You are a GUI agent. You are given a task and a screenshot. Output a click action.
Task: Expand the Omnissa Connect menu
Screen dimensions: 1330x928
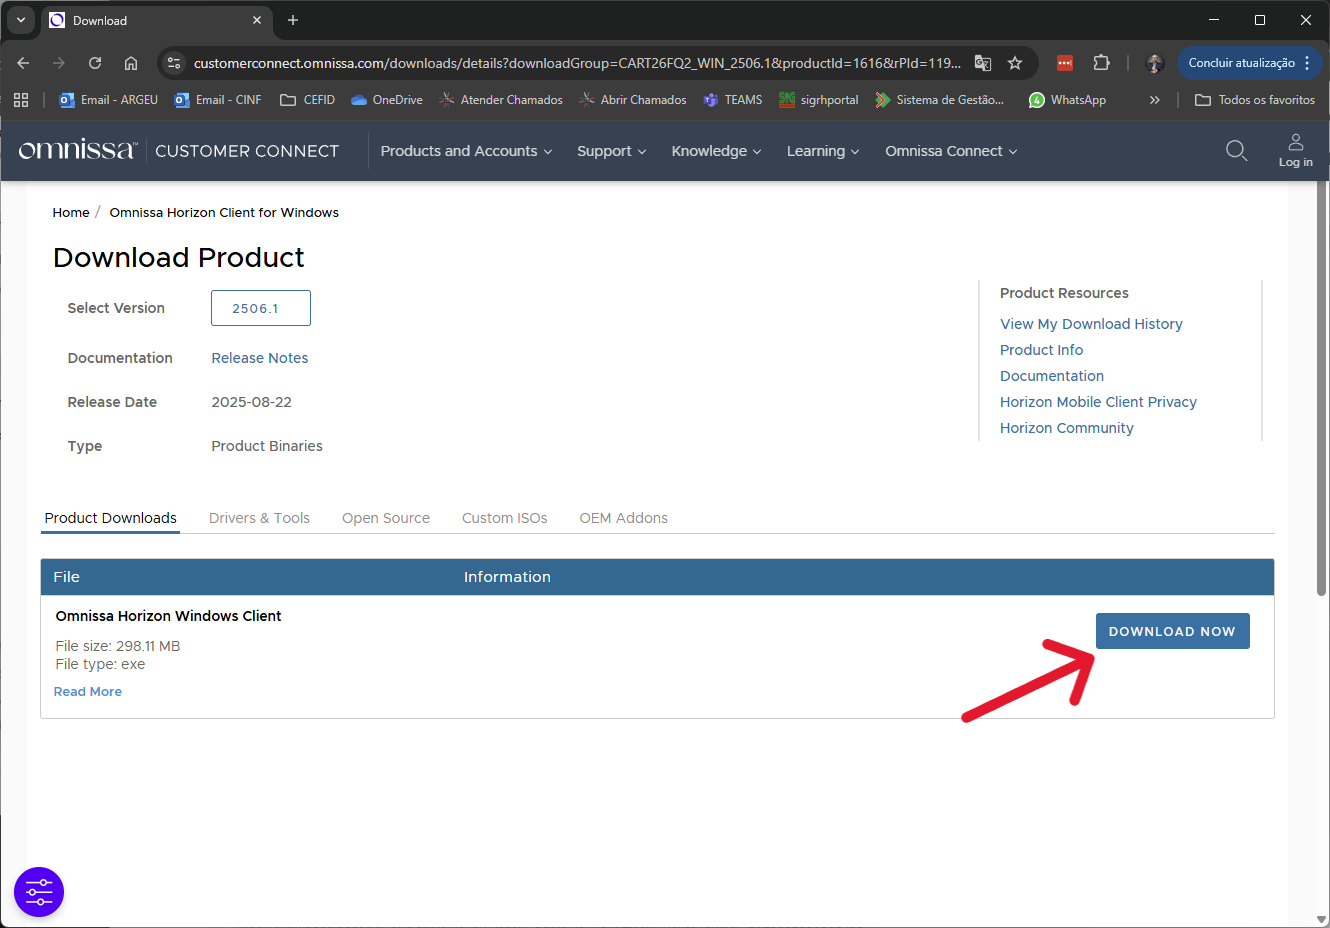(x=950, y=151)
